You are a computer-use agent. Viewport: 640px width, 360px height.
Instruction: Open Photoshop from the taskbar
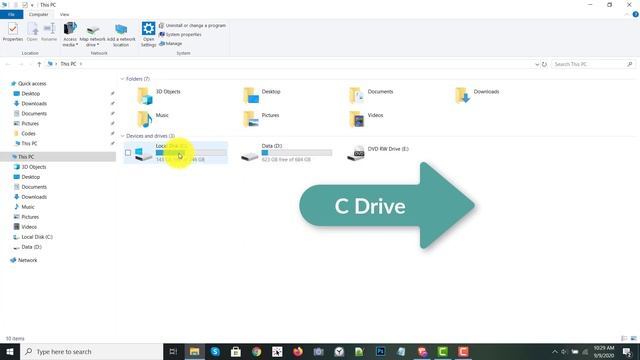click(x=380, y=351)
